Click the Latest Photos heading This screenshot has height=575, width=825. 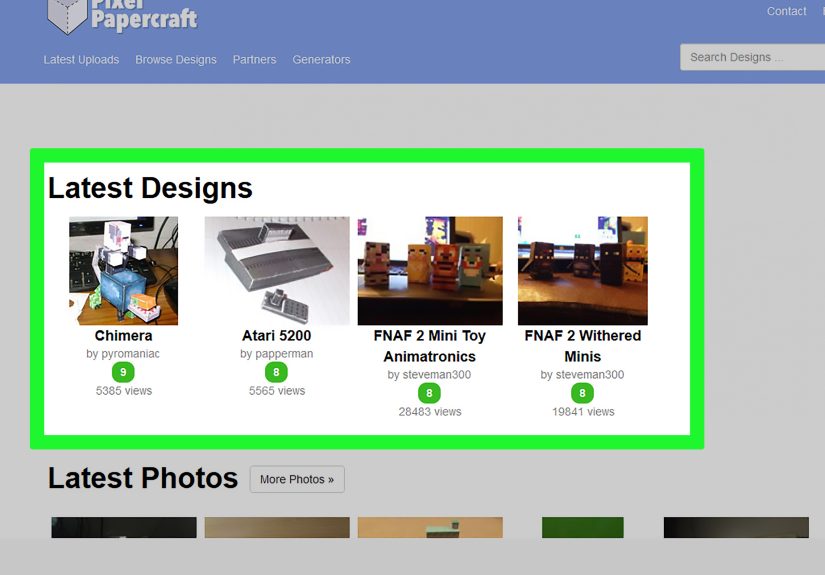pyautogui.click(x=143, y=478)
